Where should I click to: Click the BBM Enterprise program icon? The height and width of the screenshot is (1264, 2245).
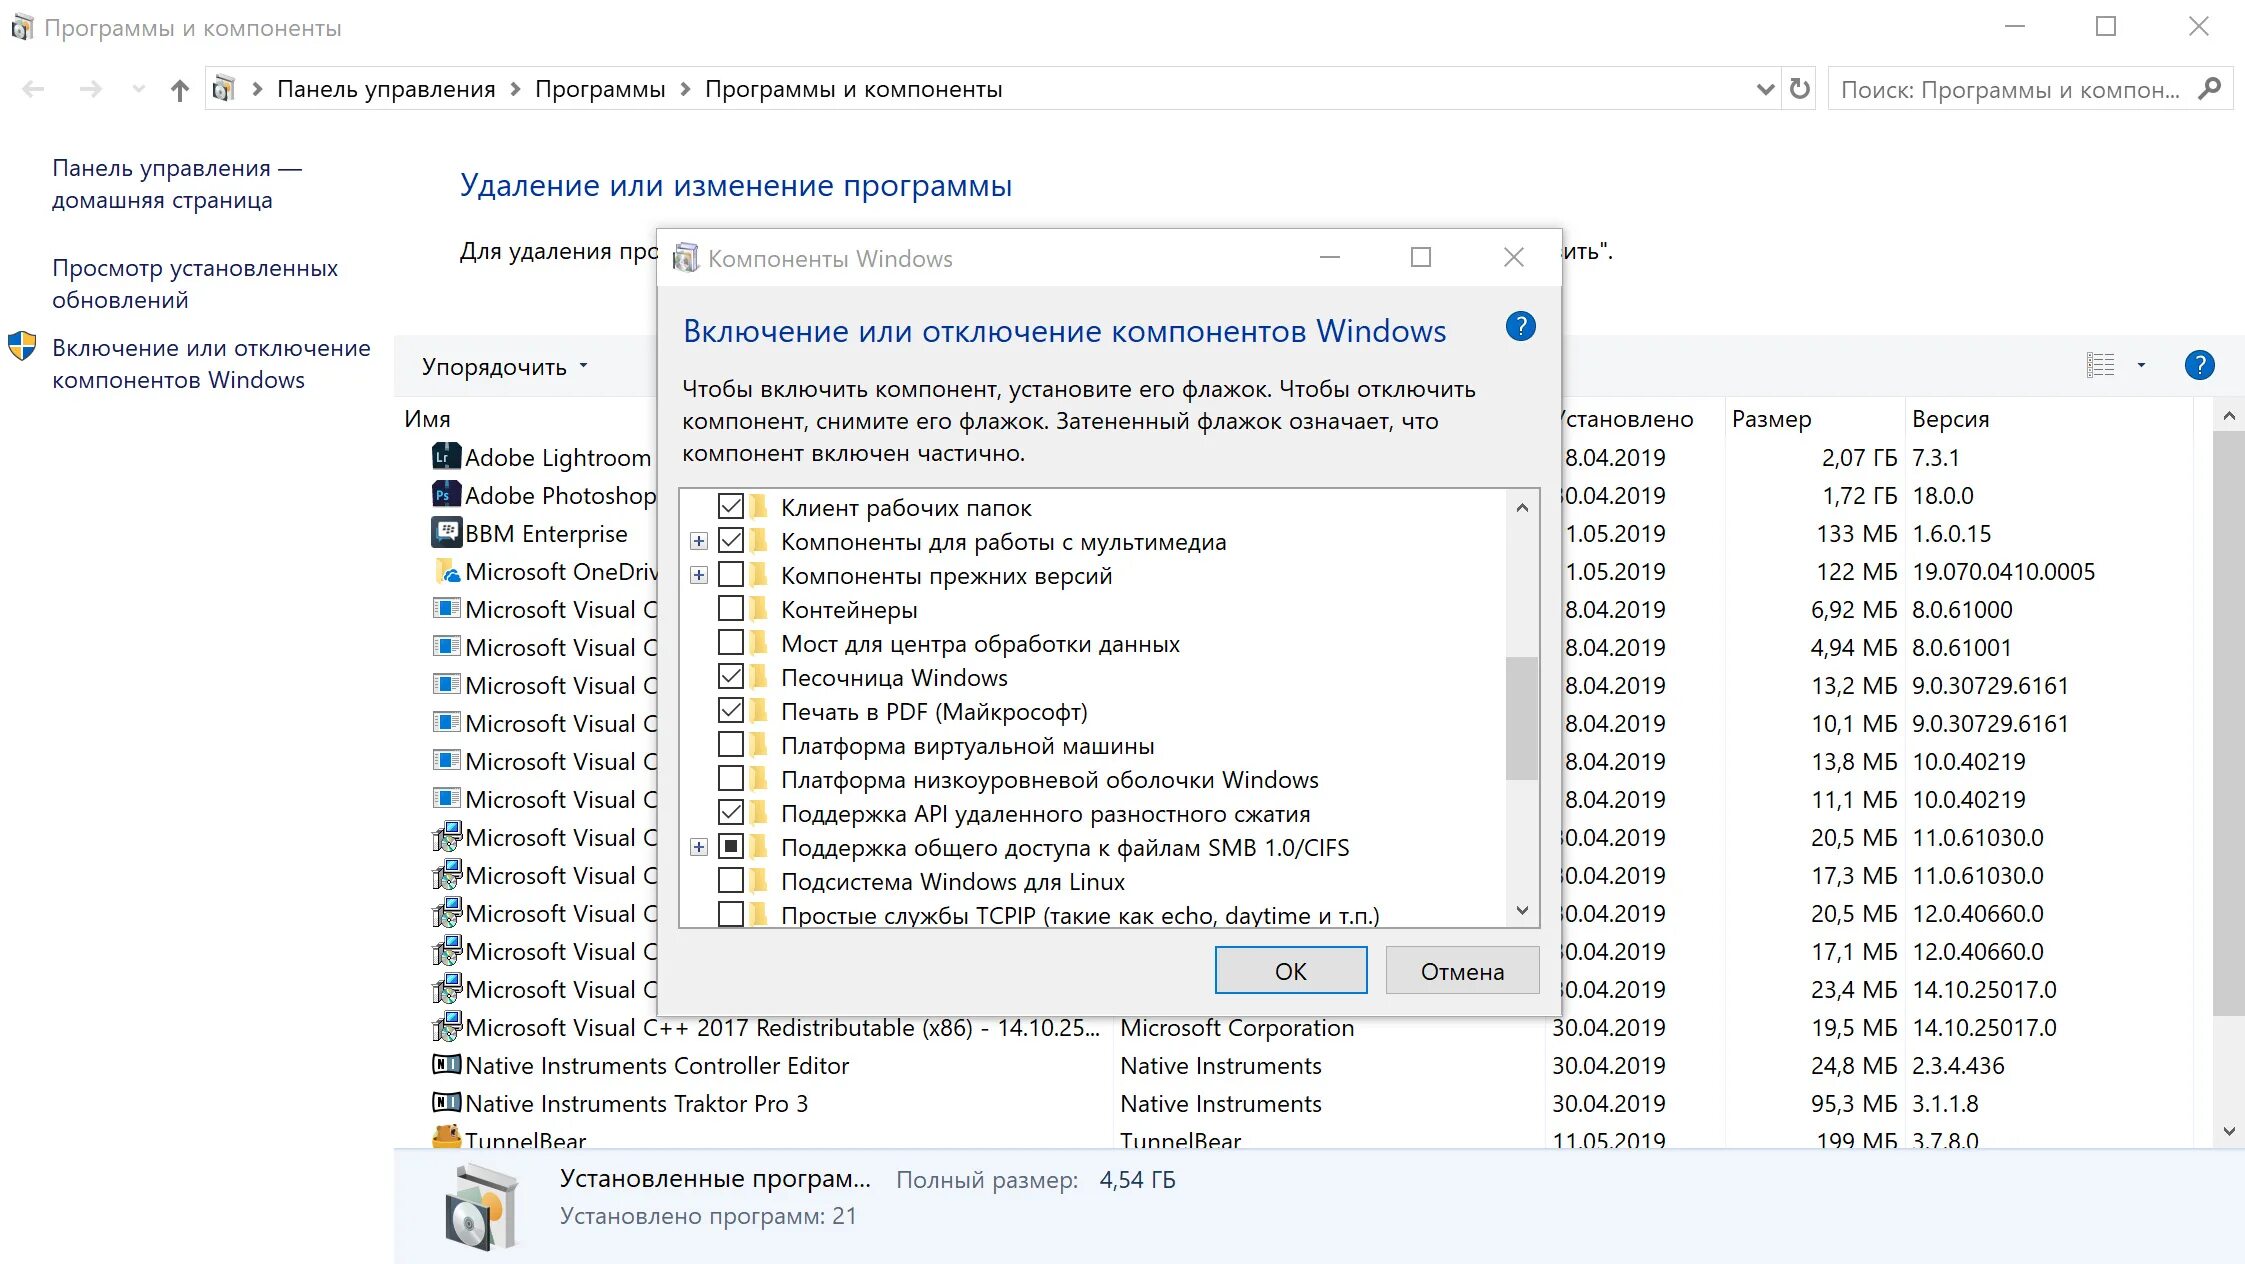point(446,533)
